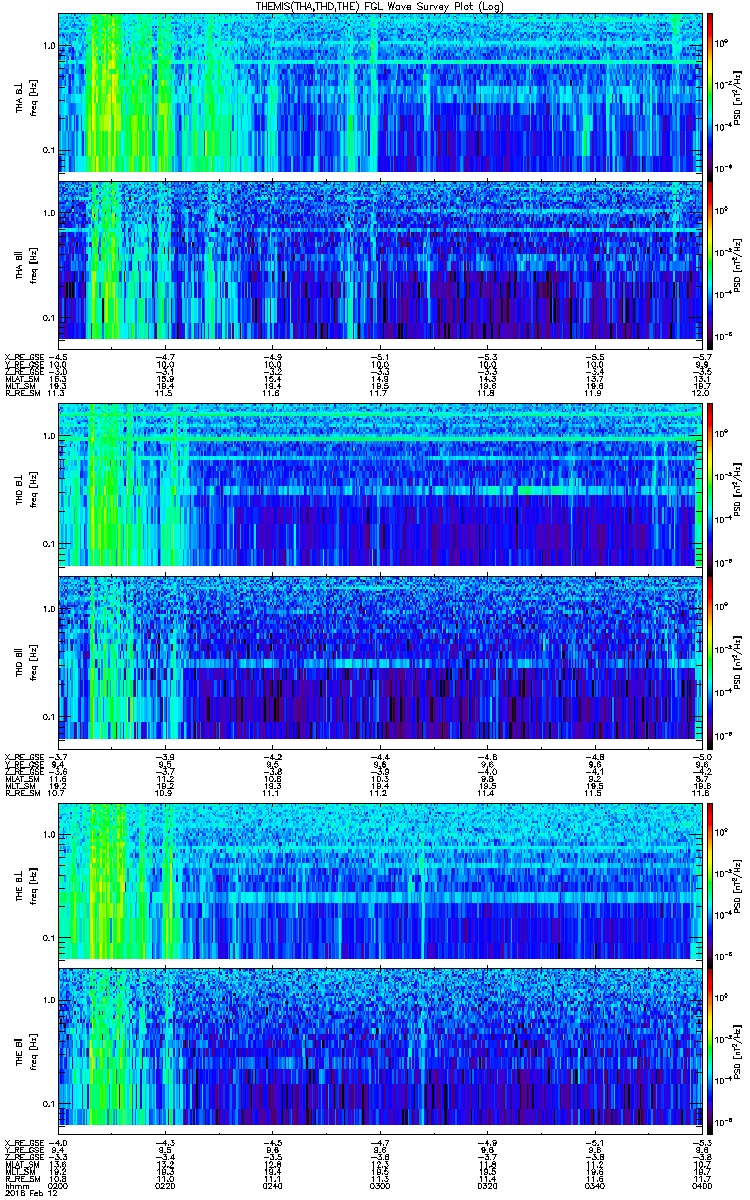Click the MLT_SM row label below THE panels
This screenshot has width=750, height=1200.
(x=19, y=1172)
